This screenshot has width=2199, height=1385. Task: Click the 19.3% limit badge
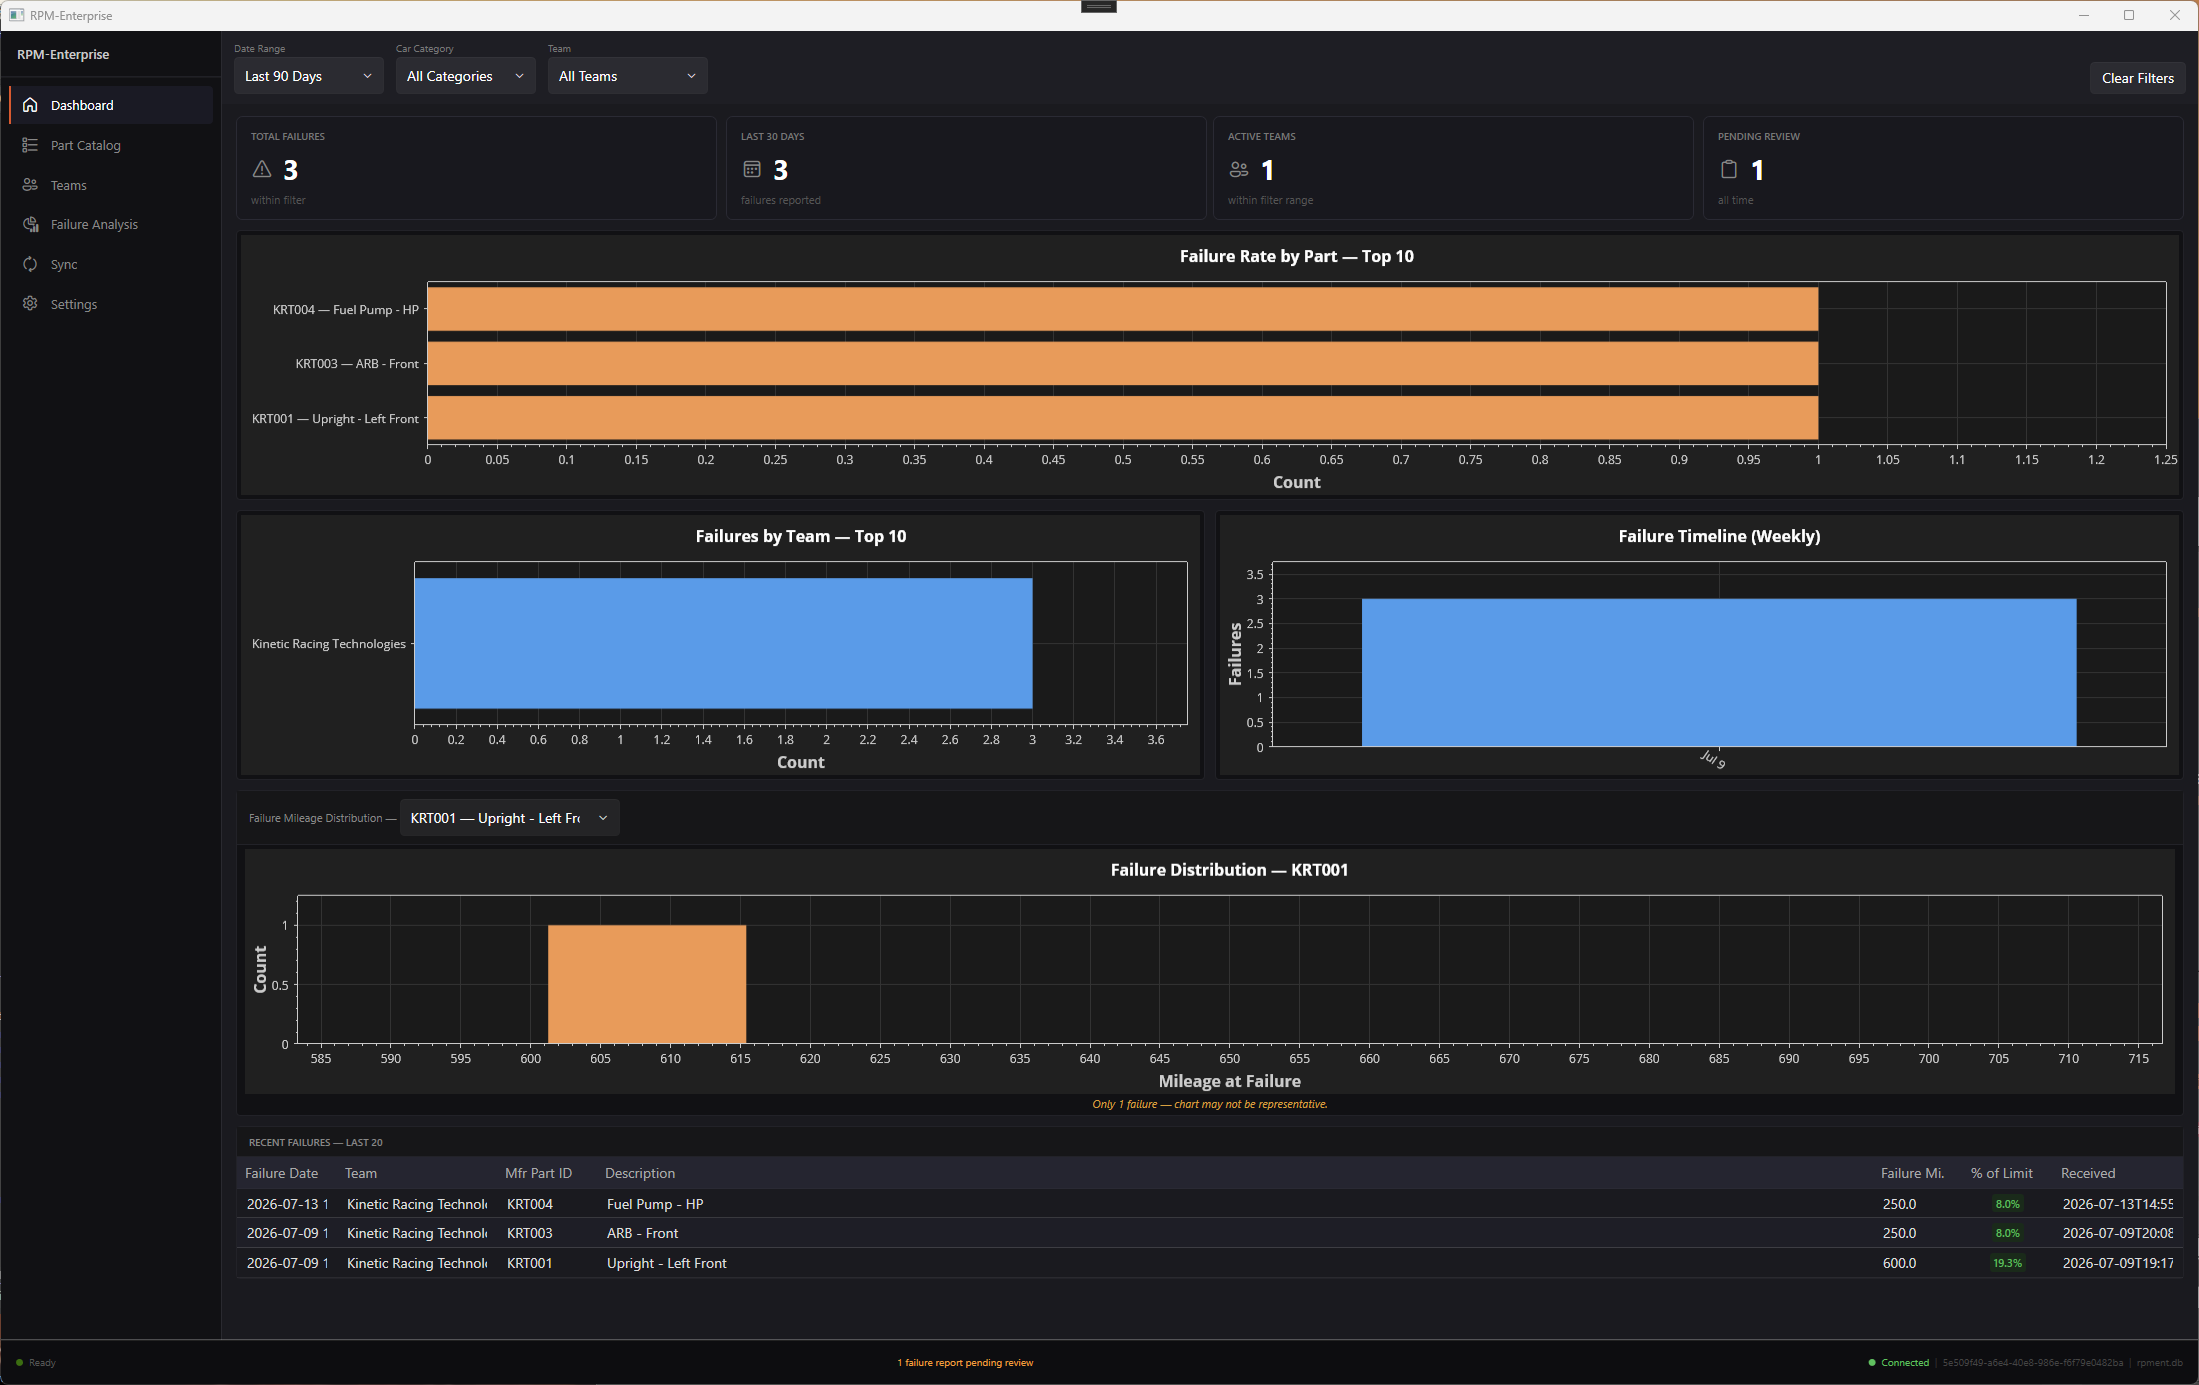coord(2007,1263)
